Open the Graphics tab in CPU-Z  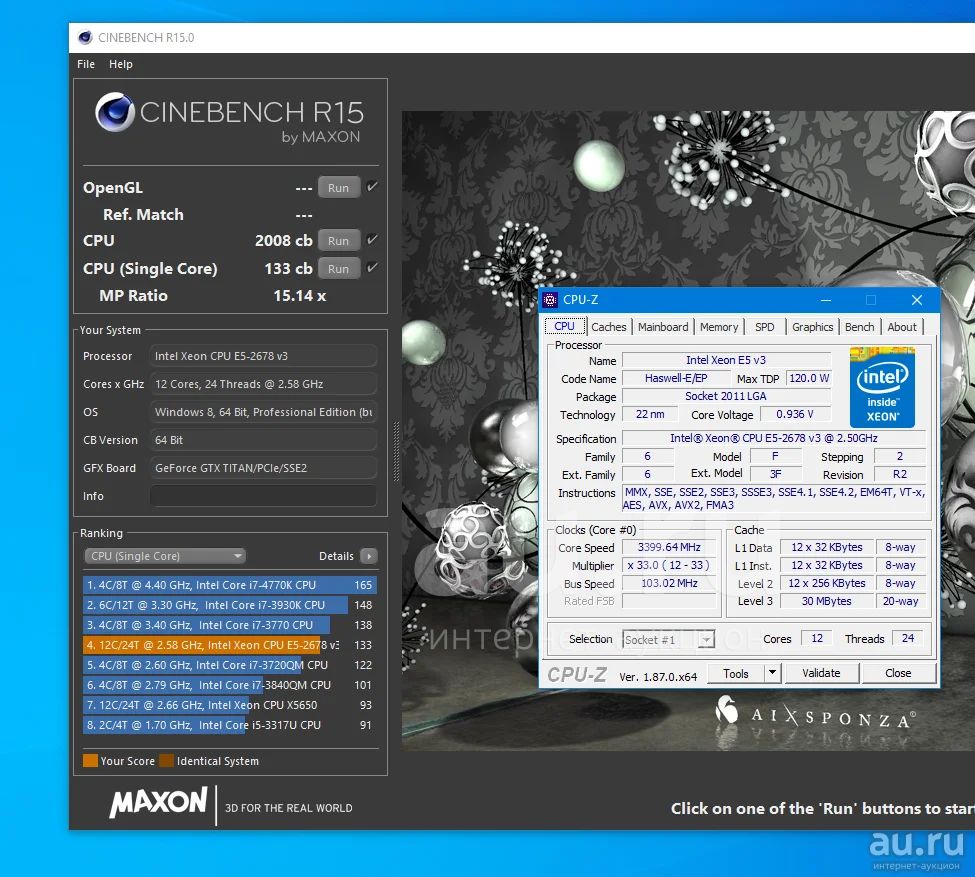point(812,327)
